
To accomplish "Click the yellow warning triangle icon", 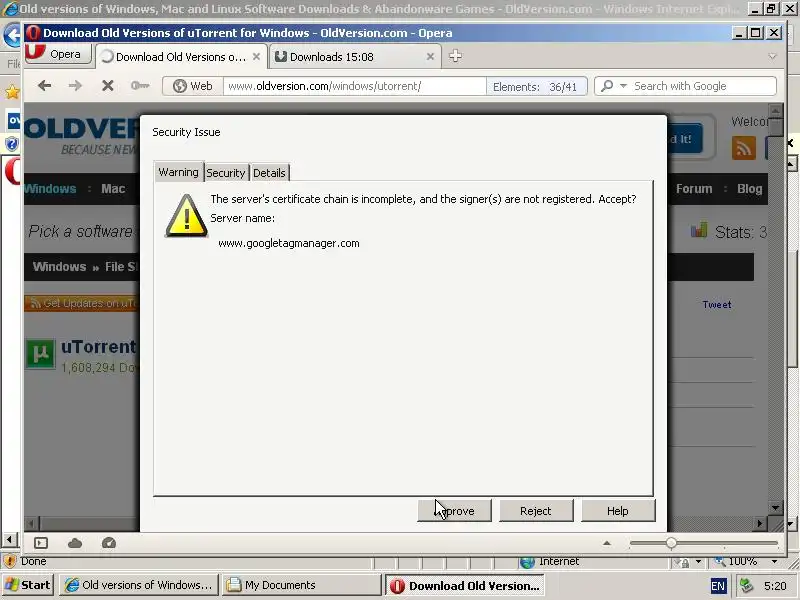I will pyautogui.click(x=187, y=216).
